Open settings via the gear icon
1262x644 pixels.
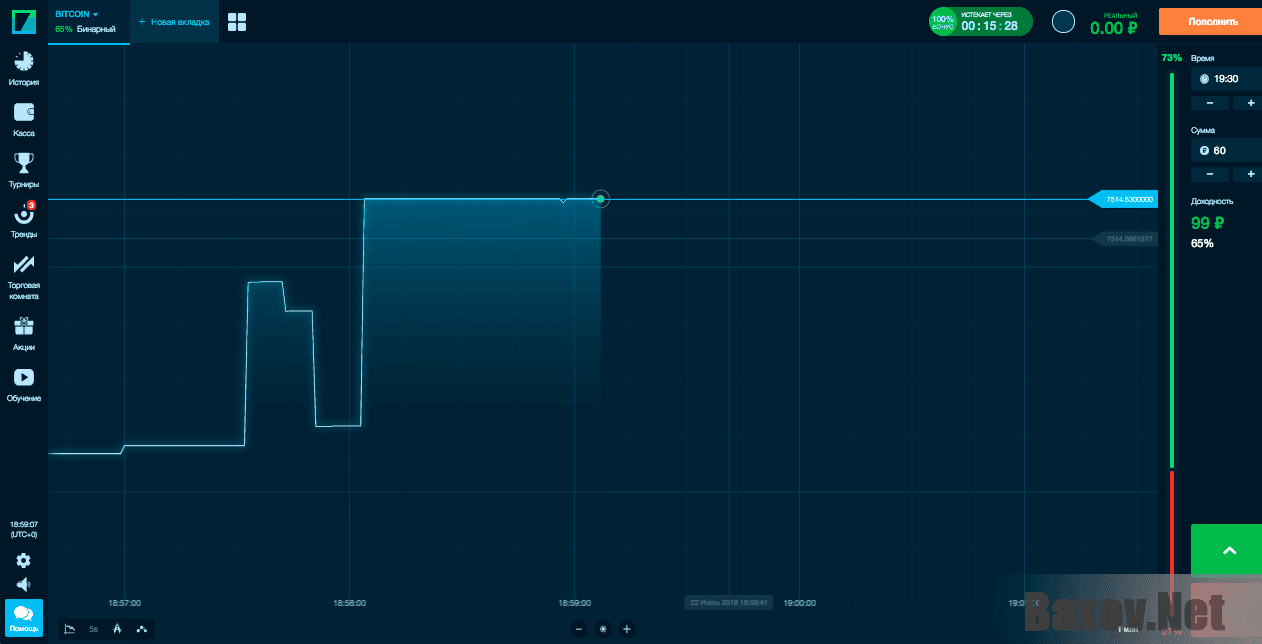pos(23,561)
